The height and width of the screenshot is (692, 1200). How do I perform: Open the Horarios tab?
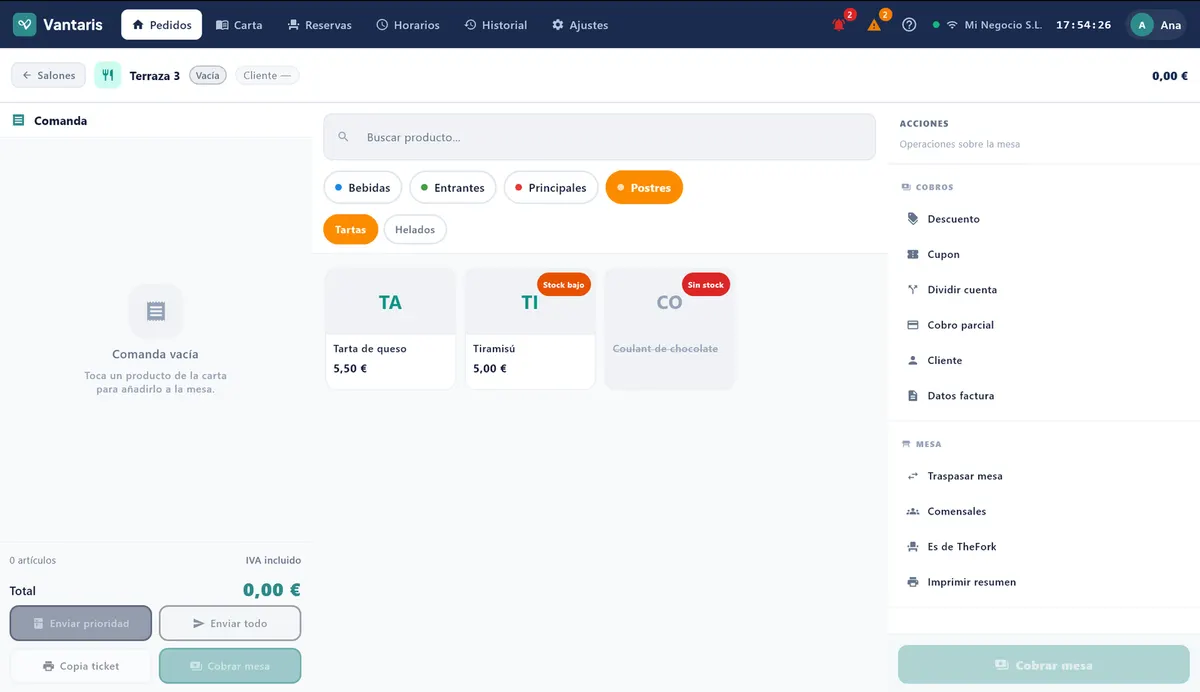point(408,25)
